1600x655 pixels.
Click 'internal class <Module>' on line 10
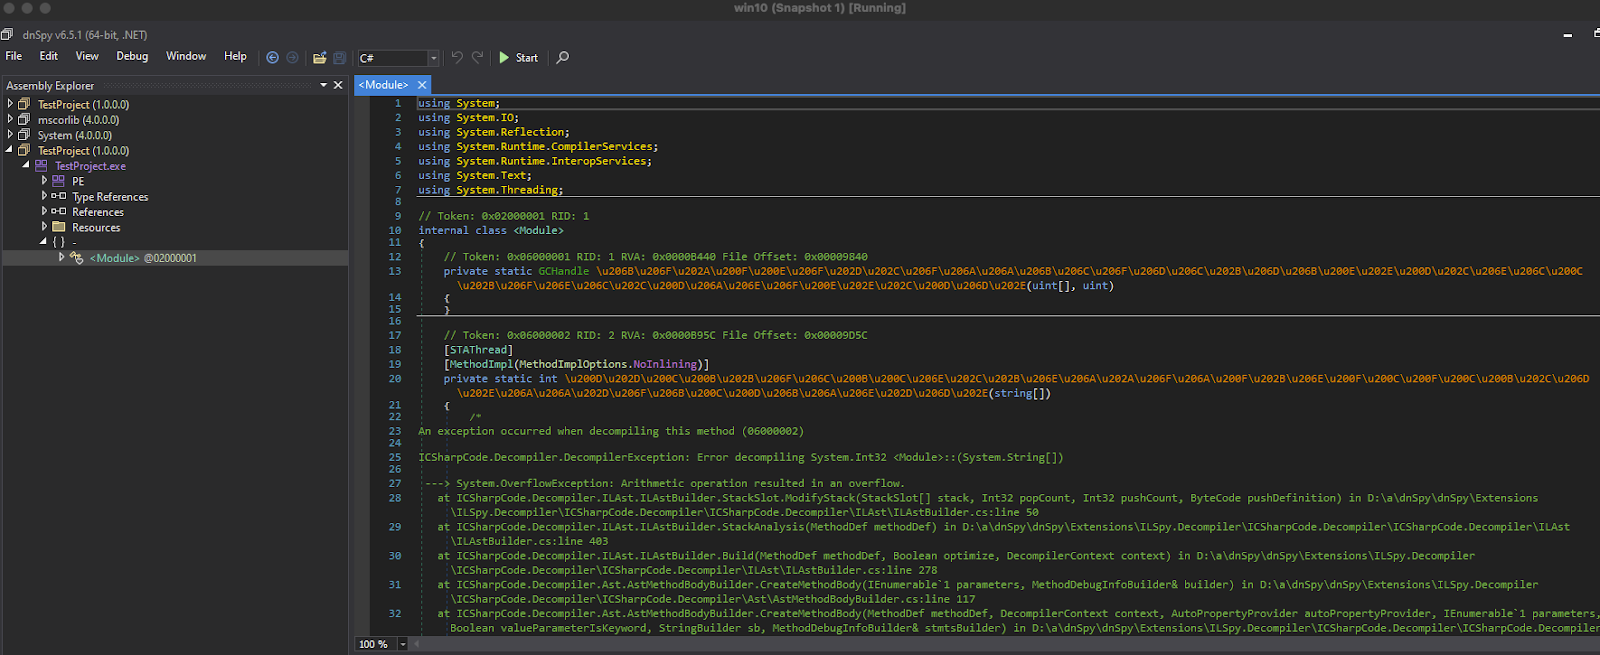491,230
